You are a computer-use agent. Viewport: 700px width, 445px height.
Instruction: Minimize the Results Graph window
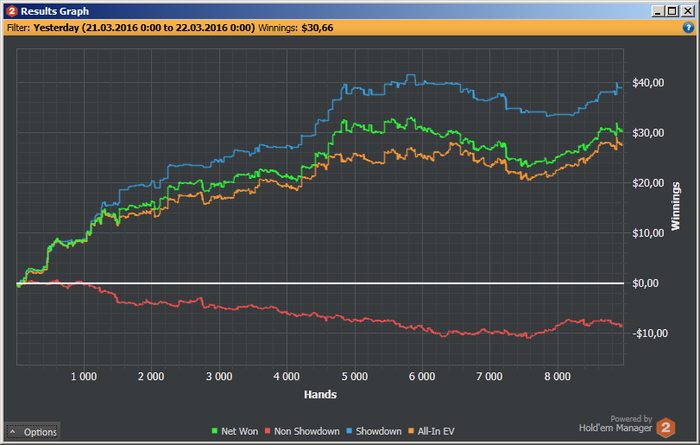[657, 11]
